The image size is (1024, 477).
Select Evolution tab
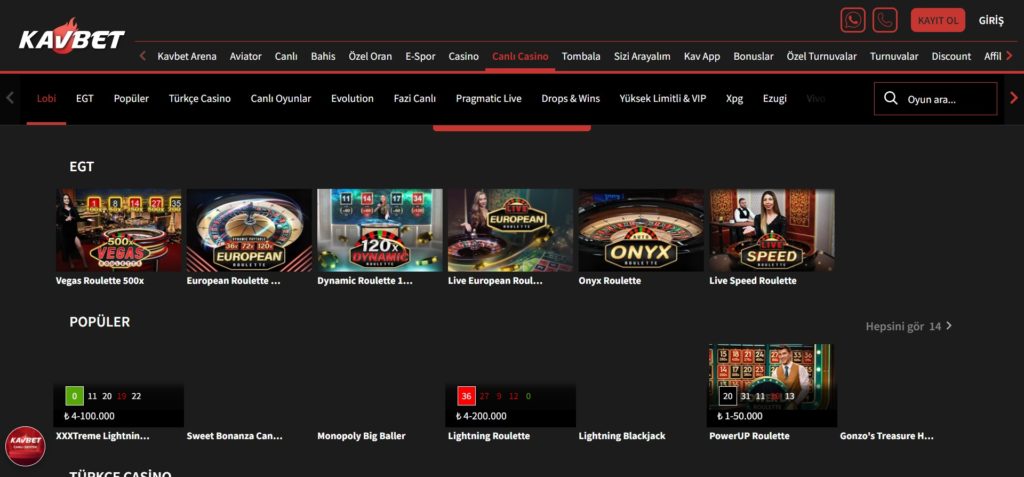[x=352, y=99]
